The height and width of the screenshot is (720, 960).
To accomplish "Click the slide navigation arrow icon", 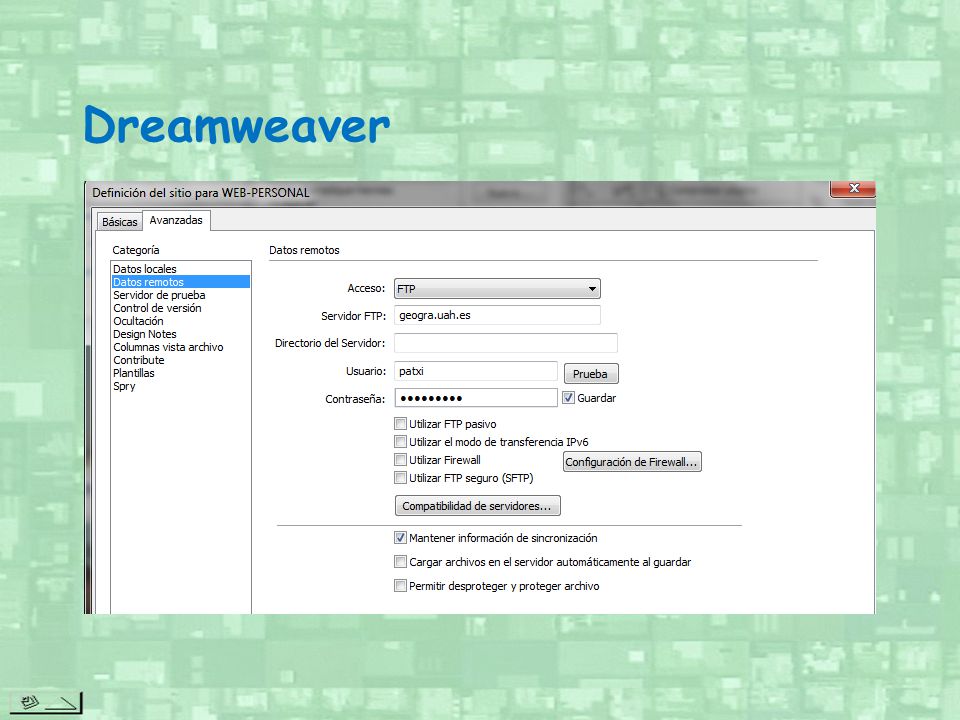I will pyautogui.click(x=47, y=703).
